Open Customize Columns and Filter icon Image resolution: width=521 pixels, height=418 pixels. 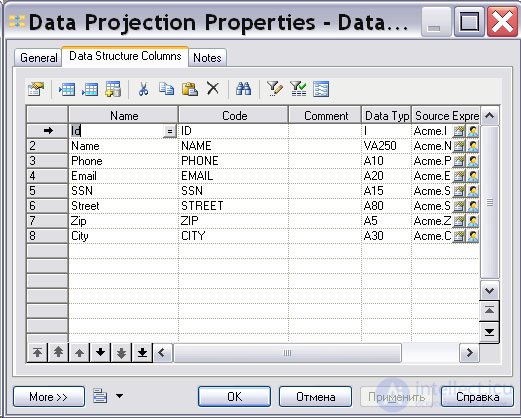(275, 89)
